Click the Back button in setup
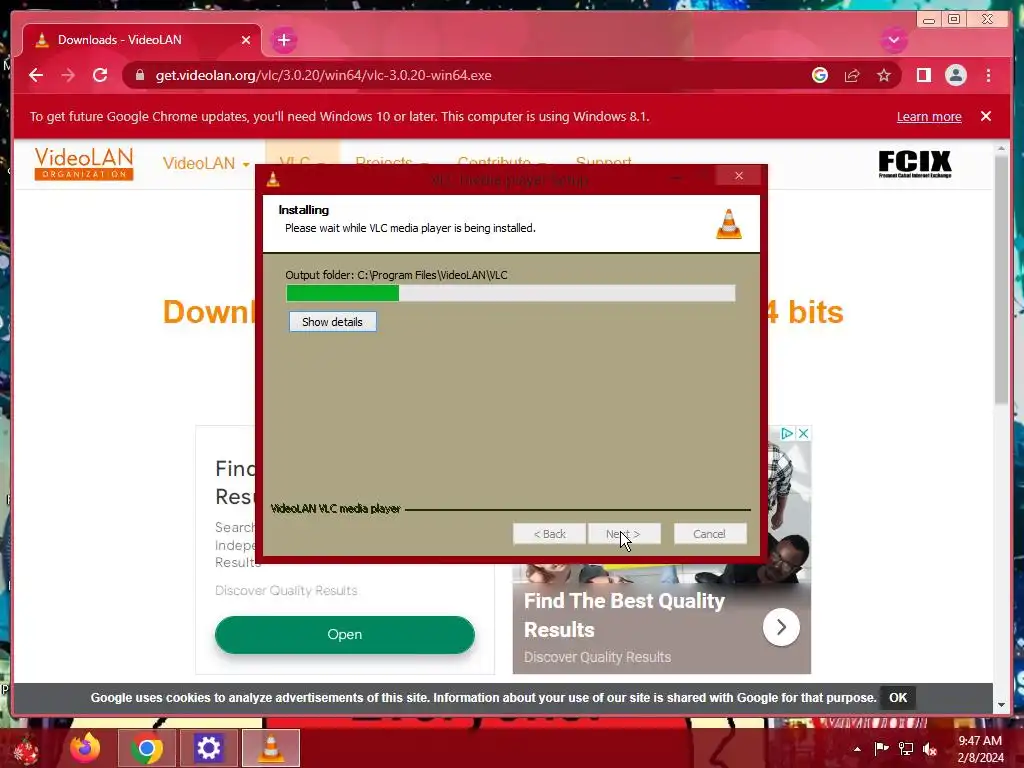Image resolution: width=1024 pixels, height=768 pixels. point(549,534)
